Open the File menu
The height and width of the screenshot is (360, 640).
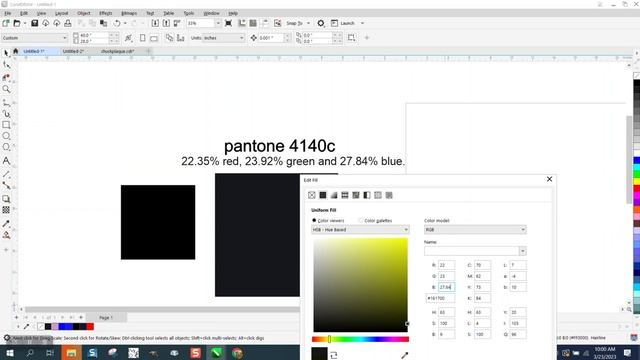[x=8, y=13]
